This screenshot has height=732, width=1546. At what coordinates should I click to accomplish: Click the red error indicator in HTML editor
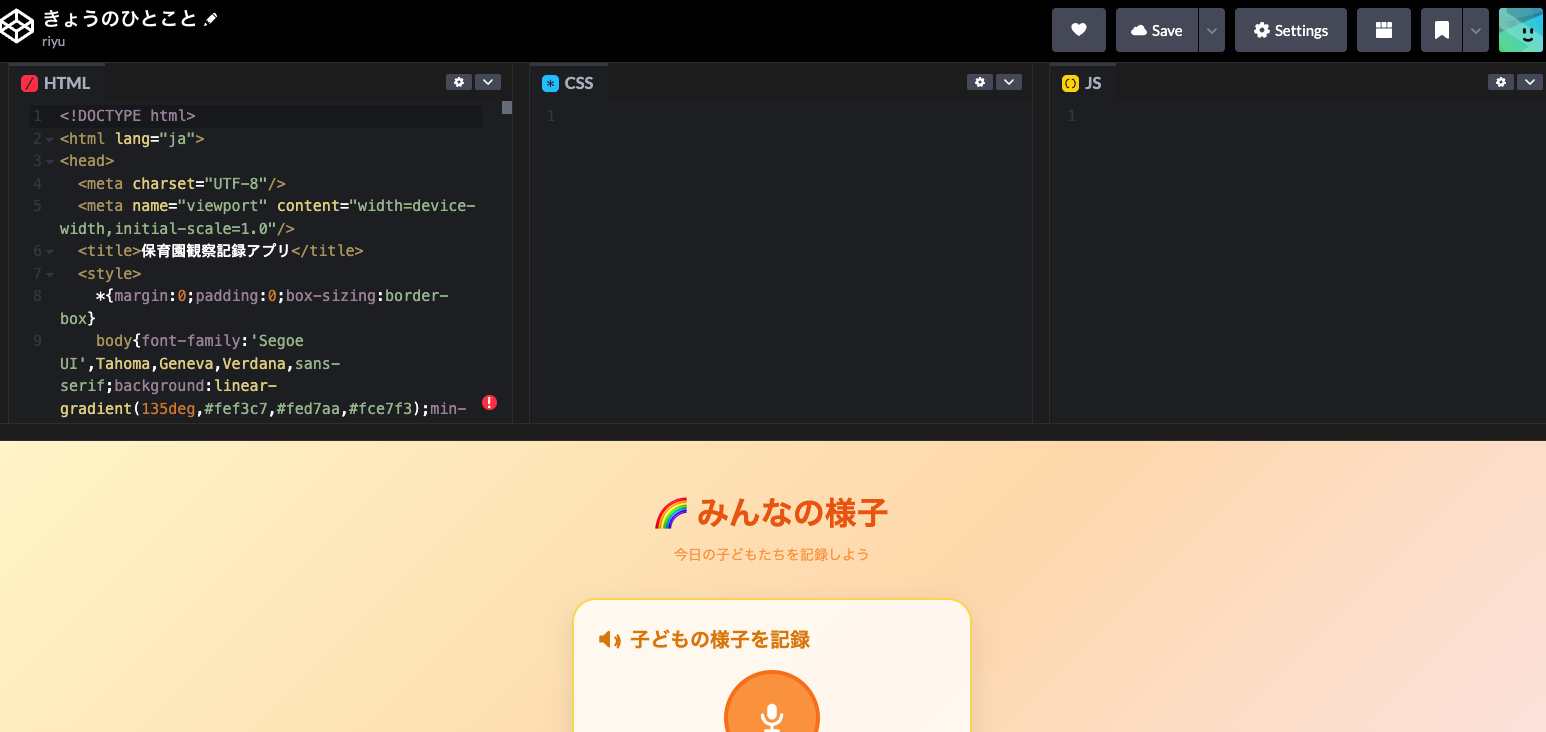[x=489, y=403]
